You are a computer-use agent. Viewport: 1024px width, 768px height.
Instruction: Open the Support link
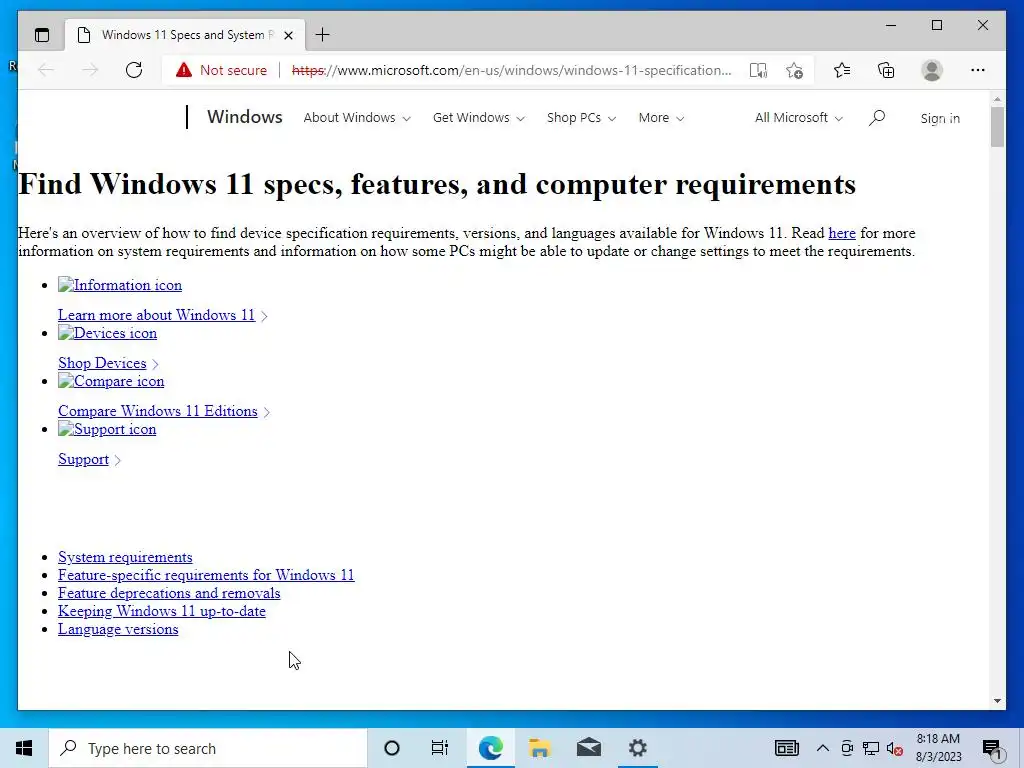click(x=83, y=459)
